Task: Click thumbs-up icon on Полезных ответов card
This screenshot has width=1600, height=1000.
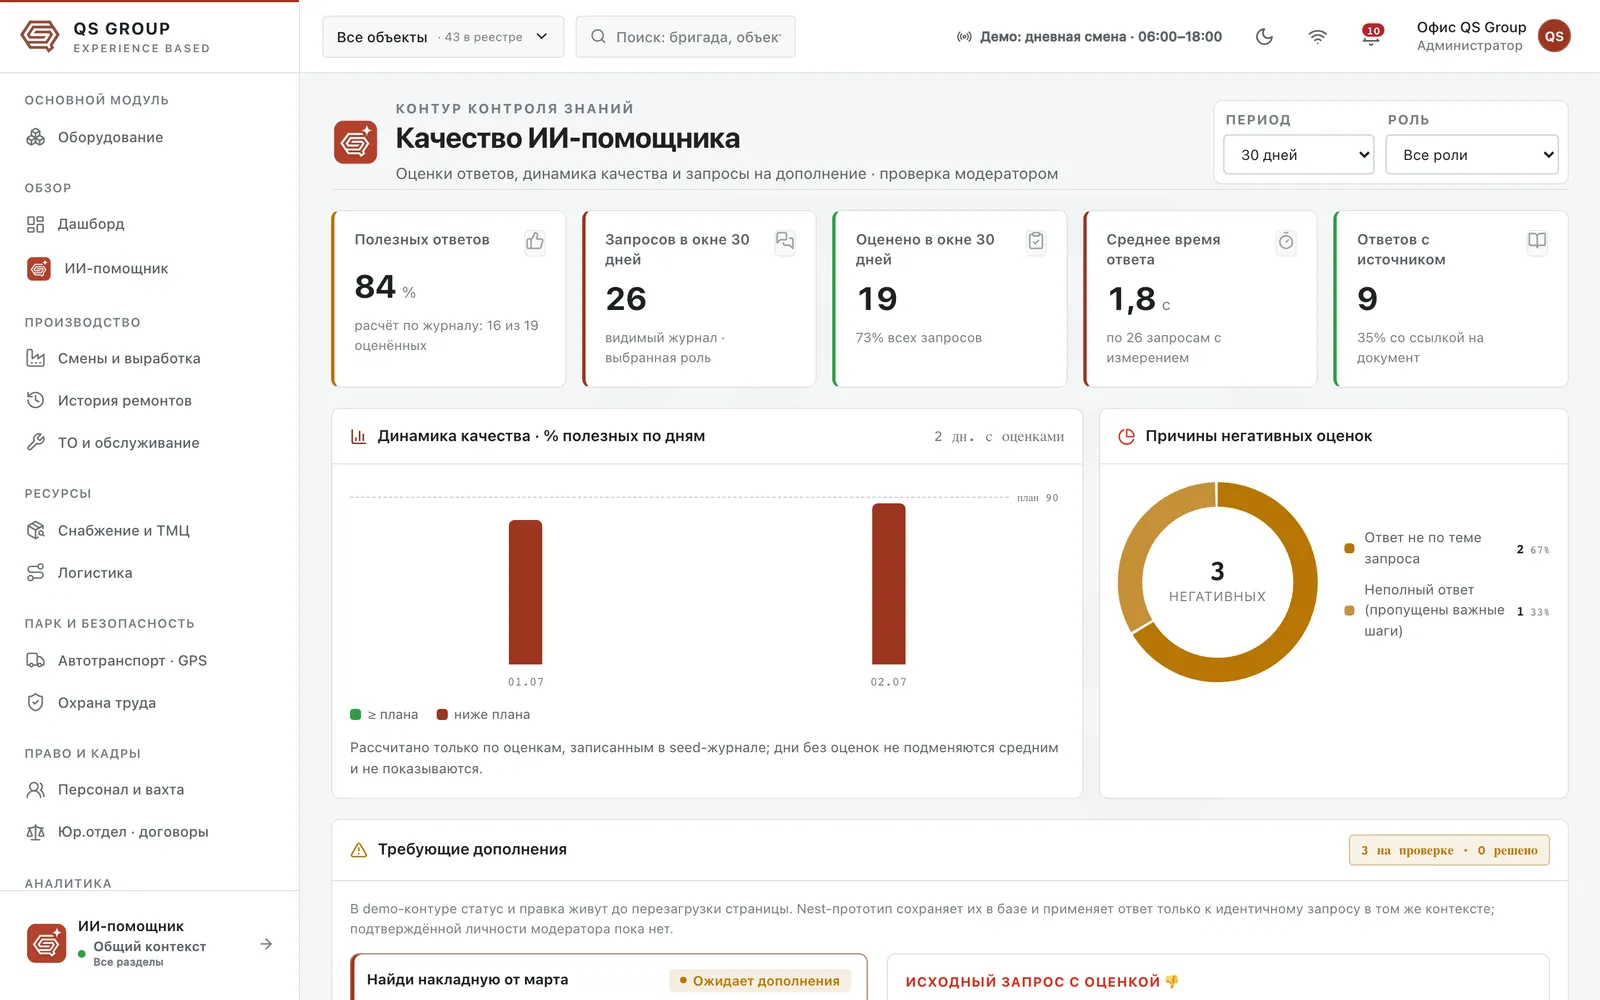Action: (x=535, y=241)
